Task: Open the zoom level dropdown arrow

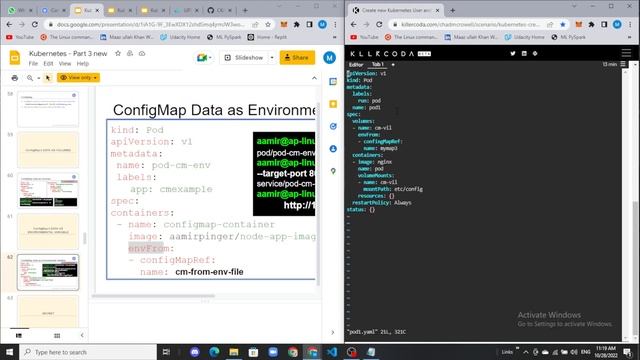Action: 38,78
